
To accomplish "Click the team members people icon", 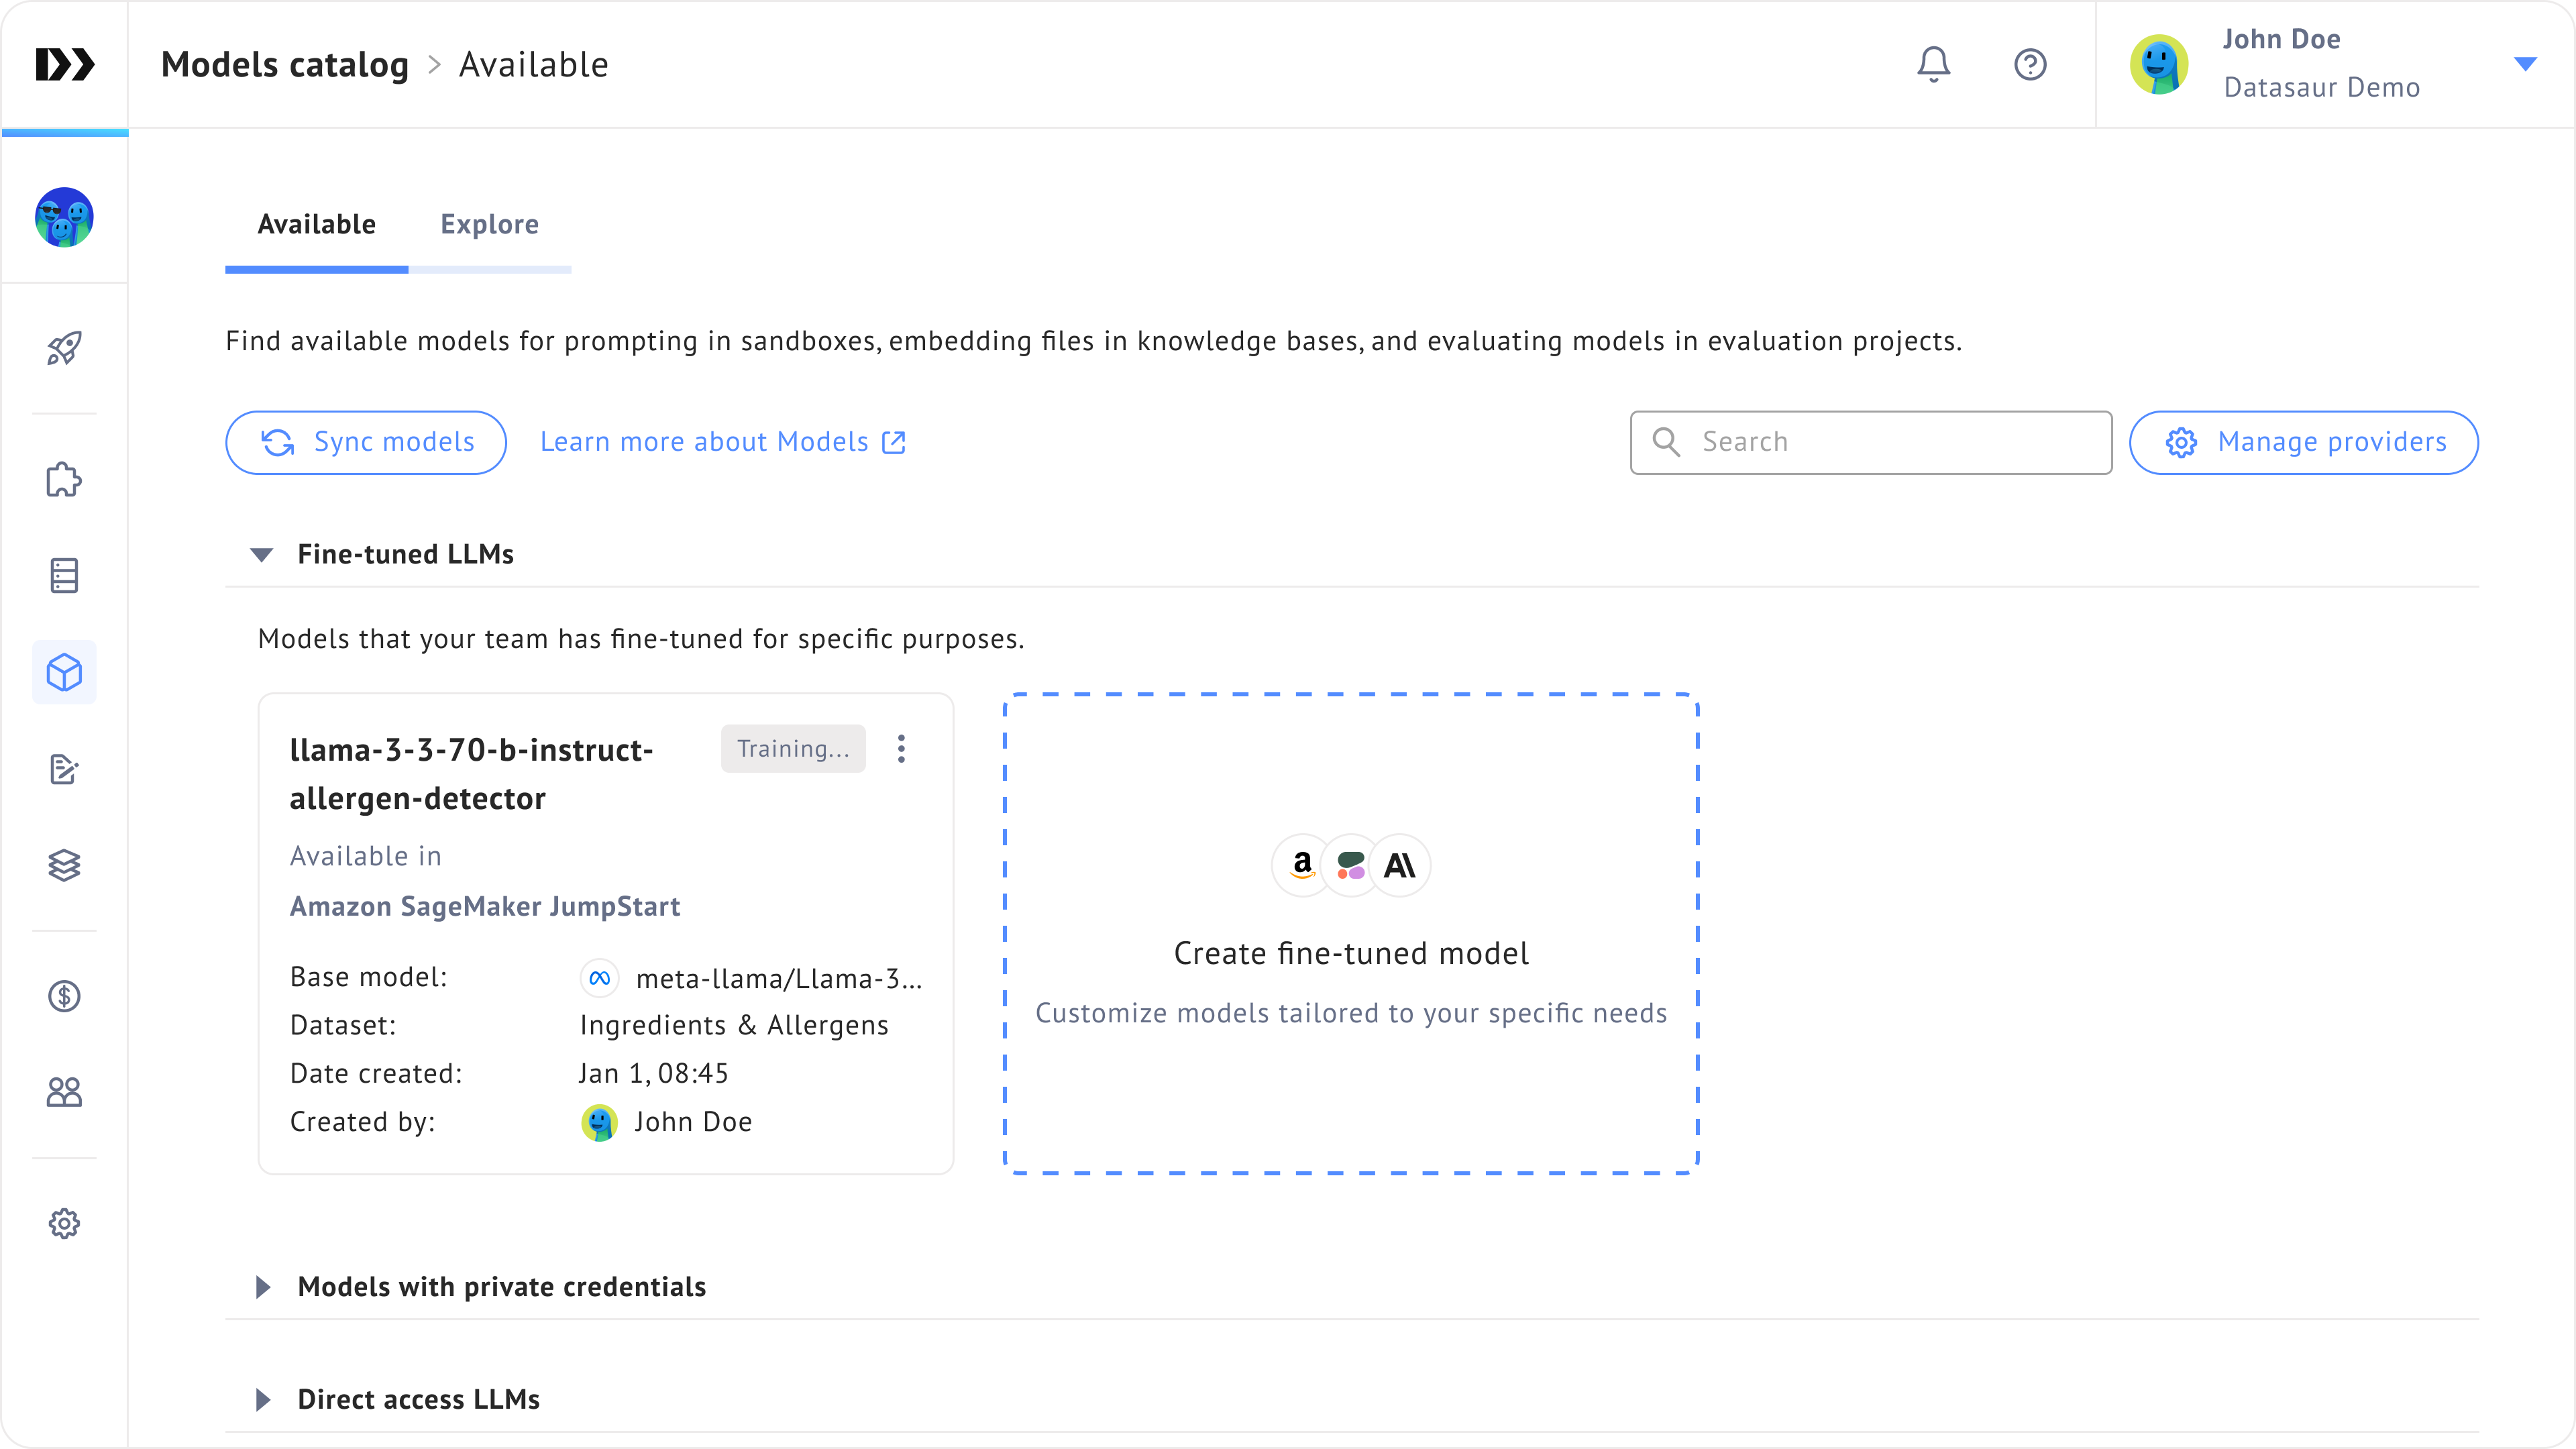I will (x=64, y=1092).
